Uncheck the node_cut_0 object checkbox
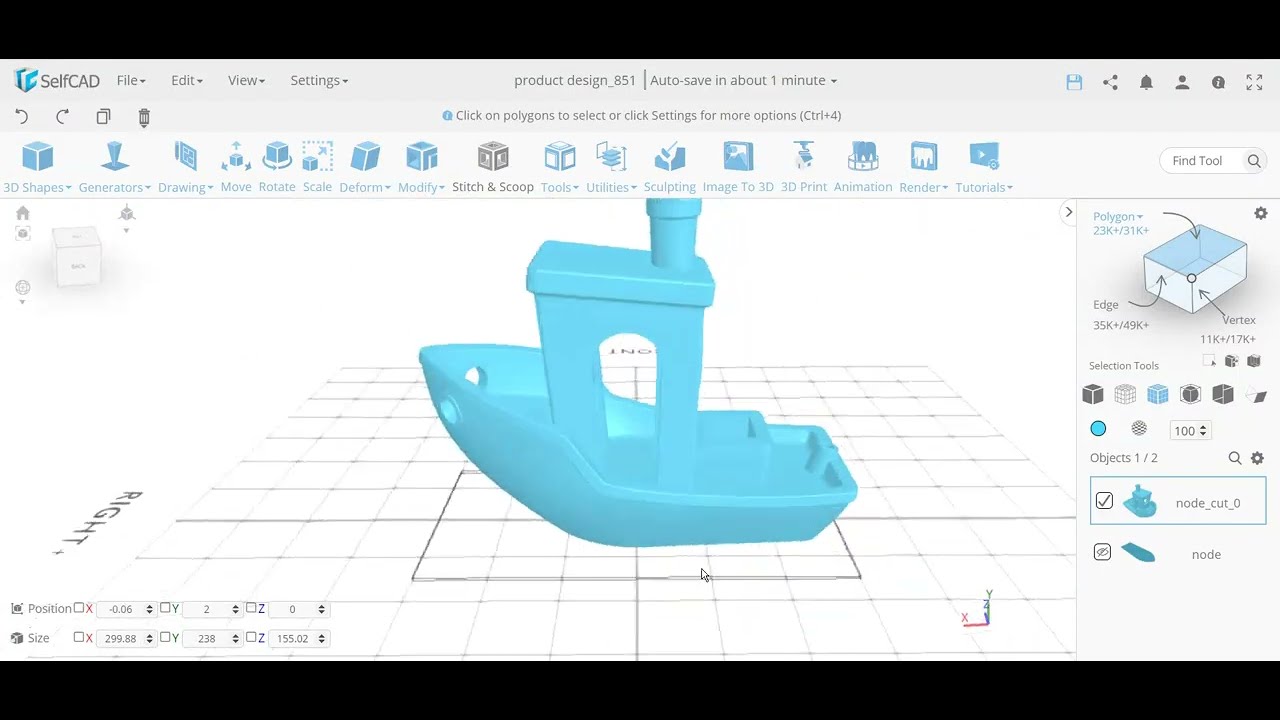 coord(1104,501)
